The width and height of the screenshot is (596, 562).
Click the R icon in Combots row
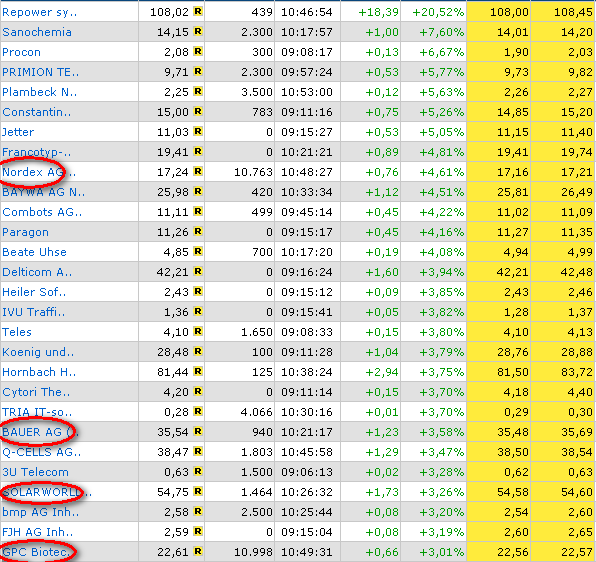point(198,211)
